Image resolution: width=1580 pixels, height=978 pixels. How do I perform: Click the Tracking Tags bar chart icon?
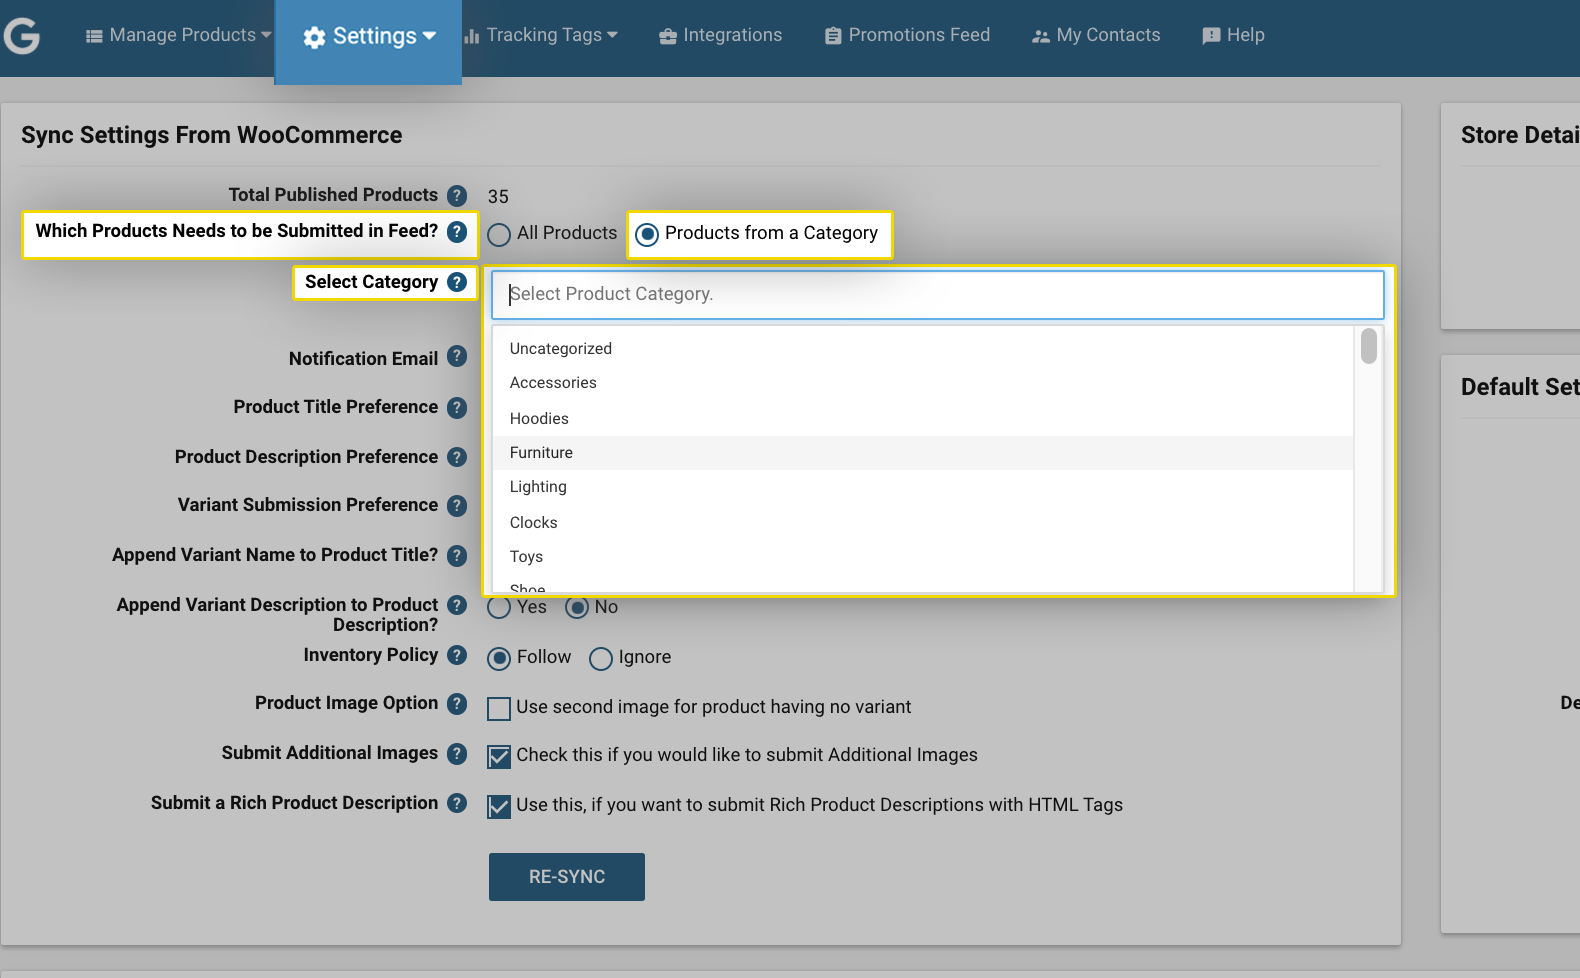tap(472, 36)
